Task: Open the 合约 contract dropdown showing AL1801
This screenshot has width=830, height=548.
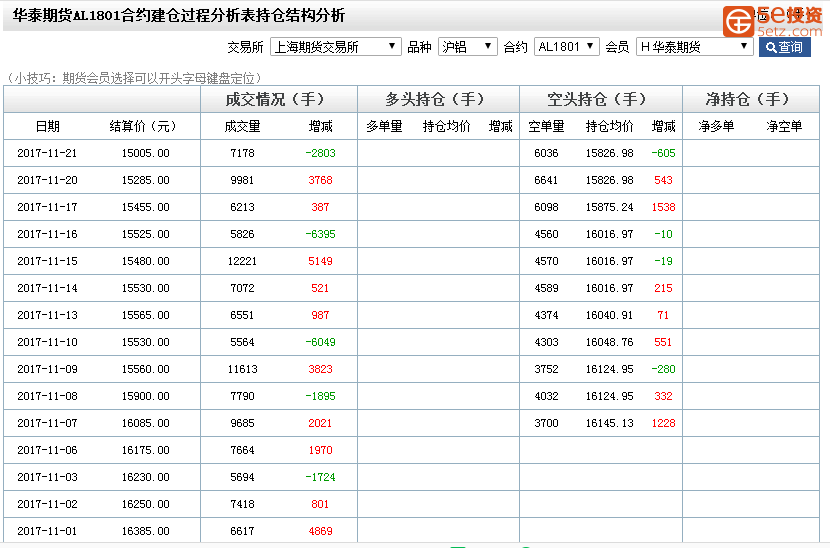Action: 566,47
